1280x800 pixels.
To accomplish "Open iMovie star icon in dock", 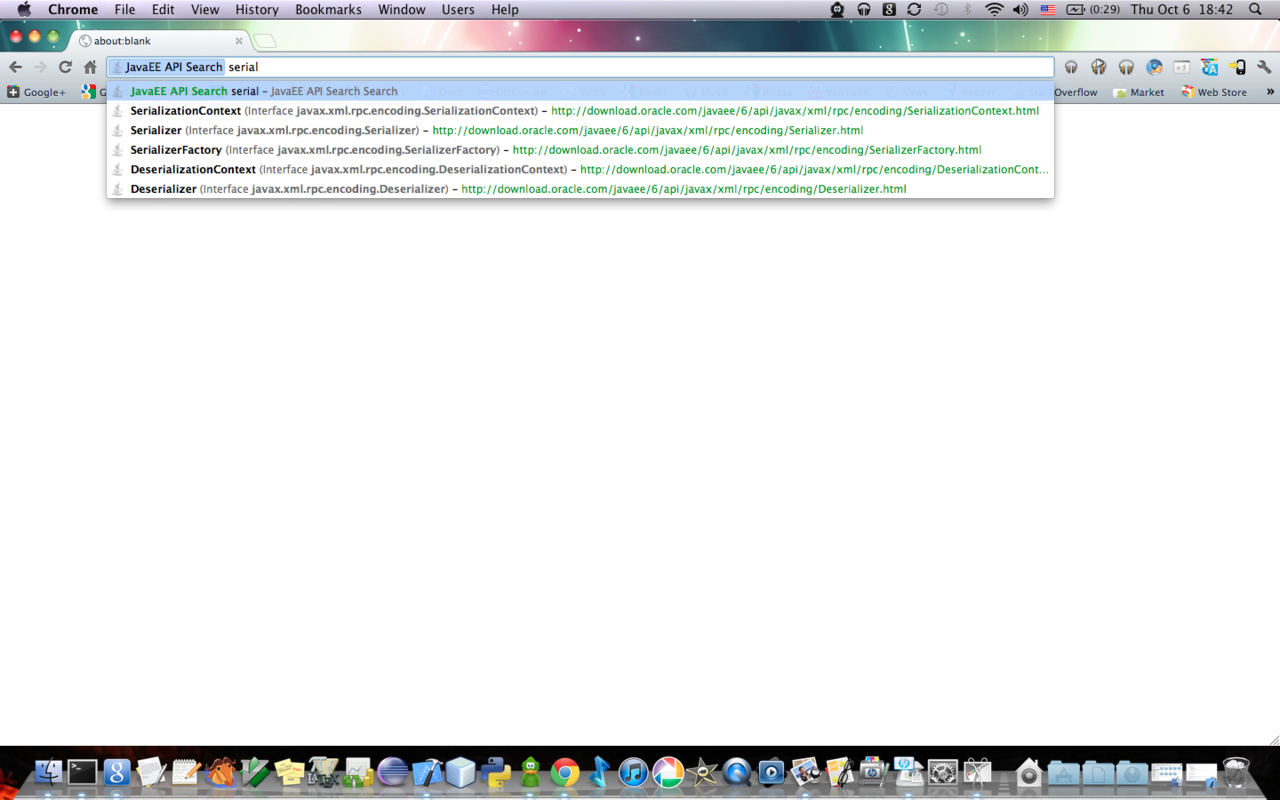I will click(x=703, y=772).
